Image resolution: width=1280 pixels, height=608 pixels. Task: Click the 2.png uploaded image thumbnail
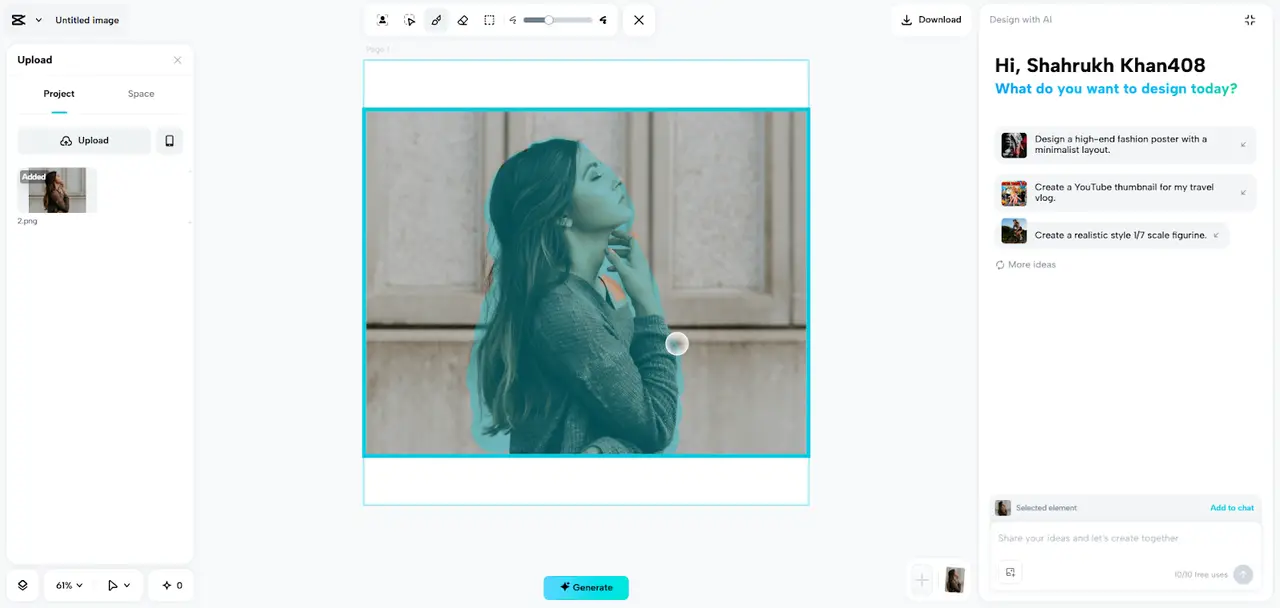click(x=57, y=190)
